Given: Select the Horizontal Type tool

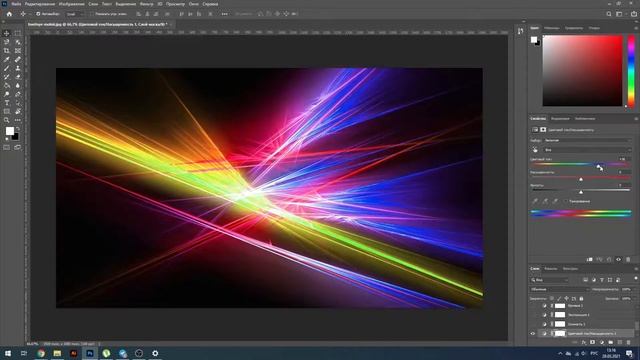Looking at the screenshot, I should pyautogui.click(x=7, y=103).
